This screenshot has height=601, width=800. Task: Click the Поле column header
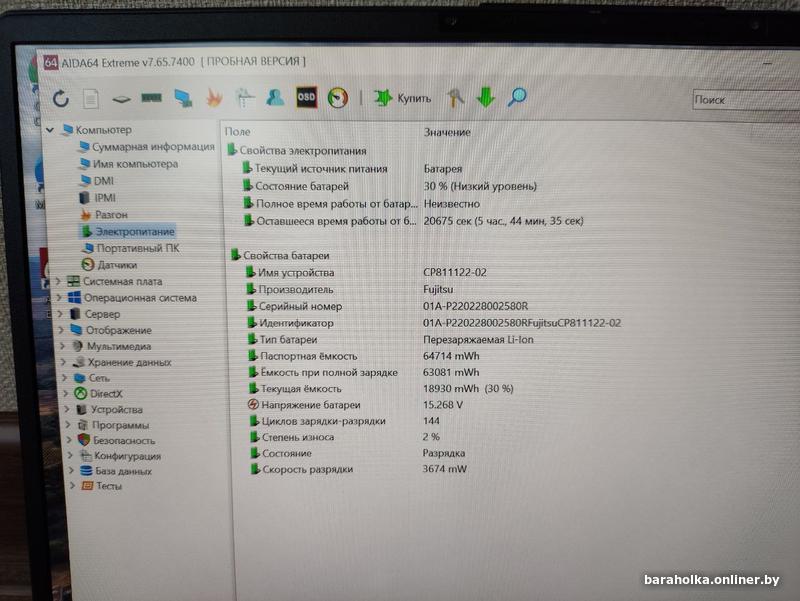click(238, 132)
